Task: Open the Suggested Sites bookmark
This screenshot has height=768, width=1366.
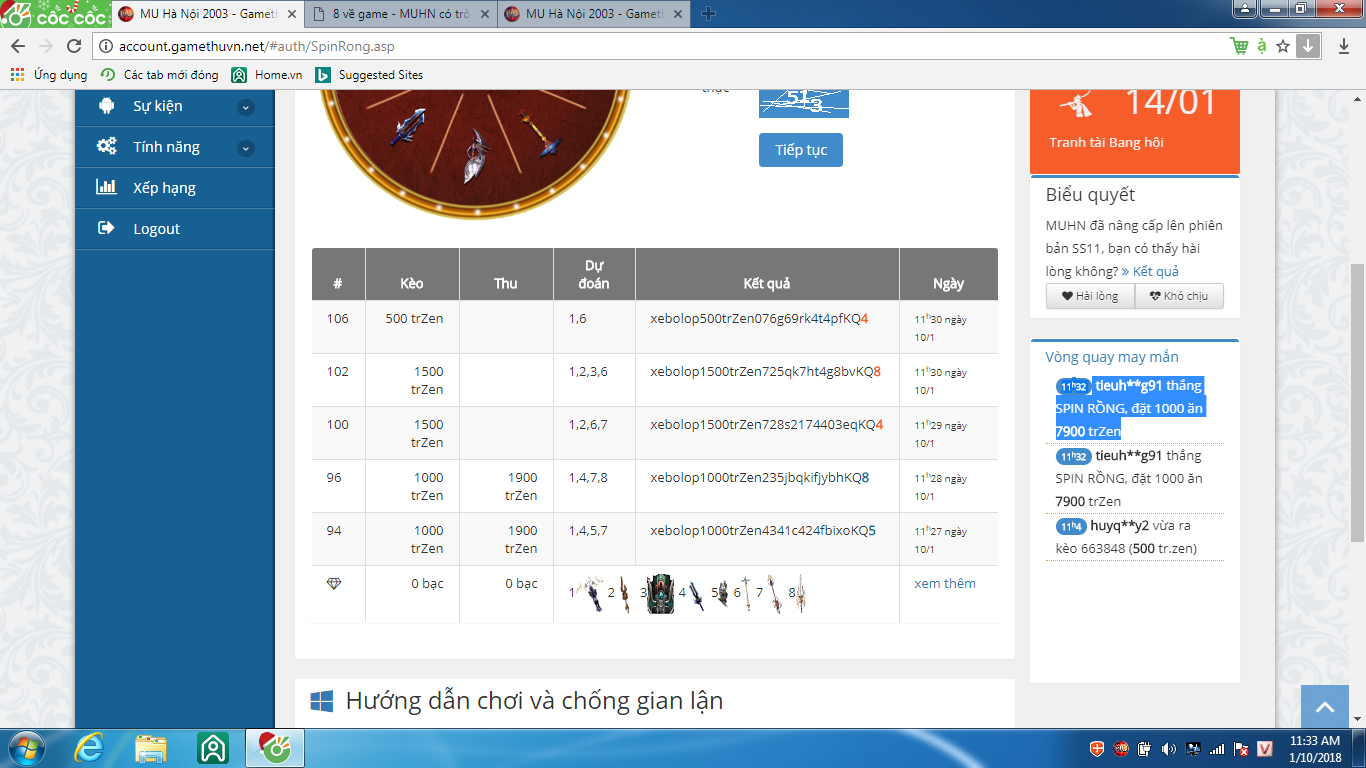Action: coord(369,75)
